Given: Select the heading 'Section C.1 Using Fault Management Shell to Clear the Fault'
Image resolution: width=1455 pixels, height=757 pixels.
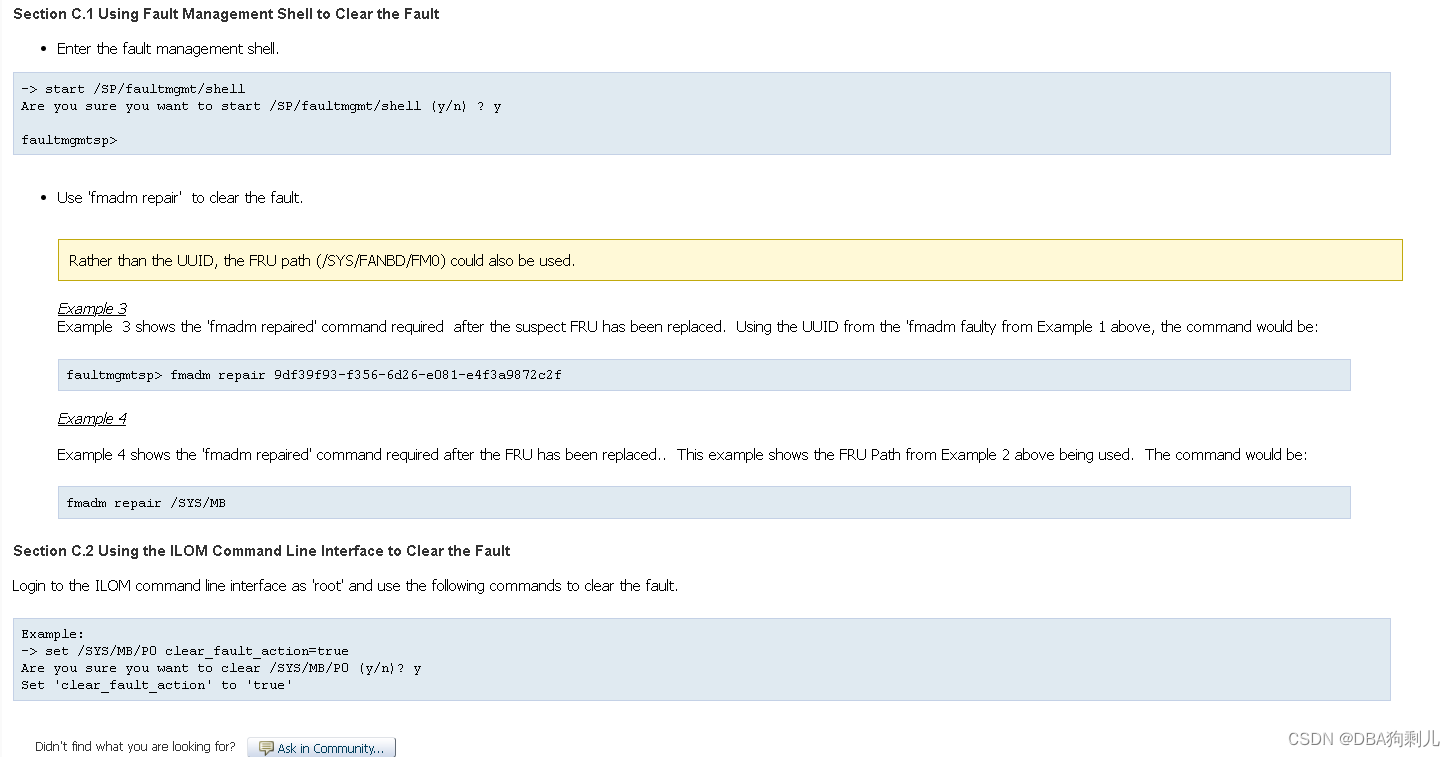Looking at the screenshot, I should click(226, 14).
